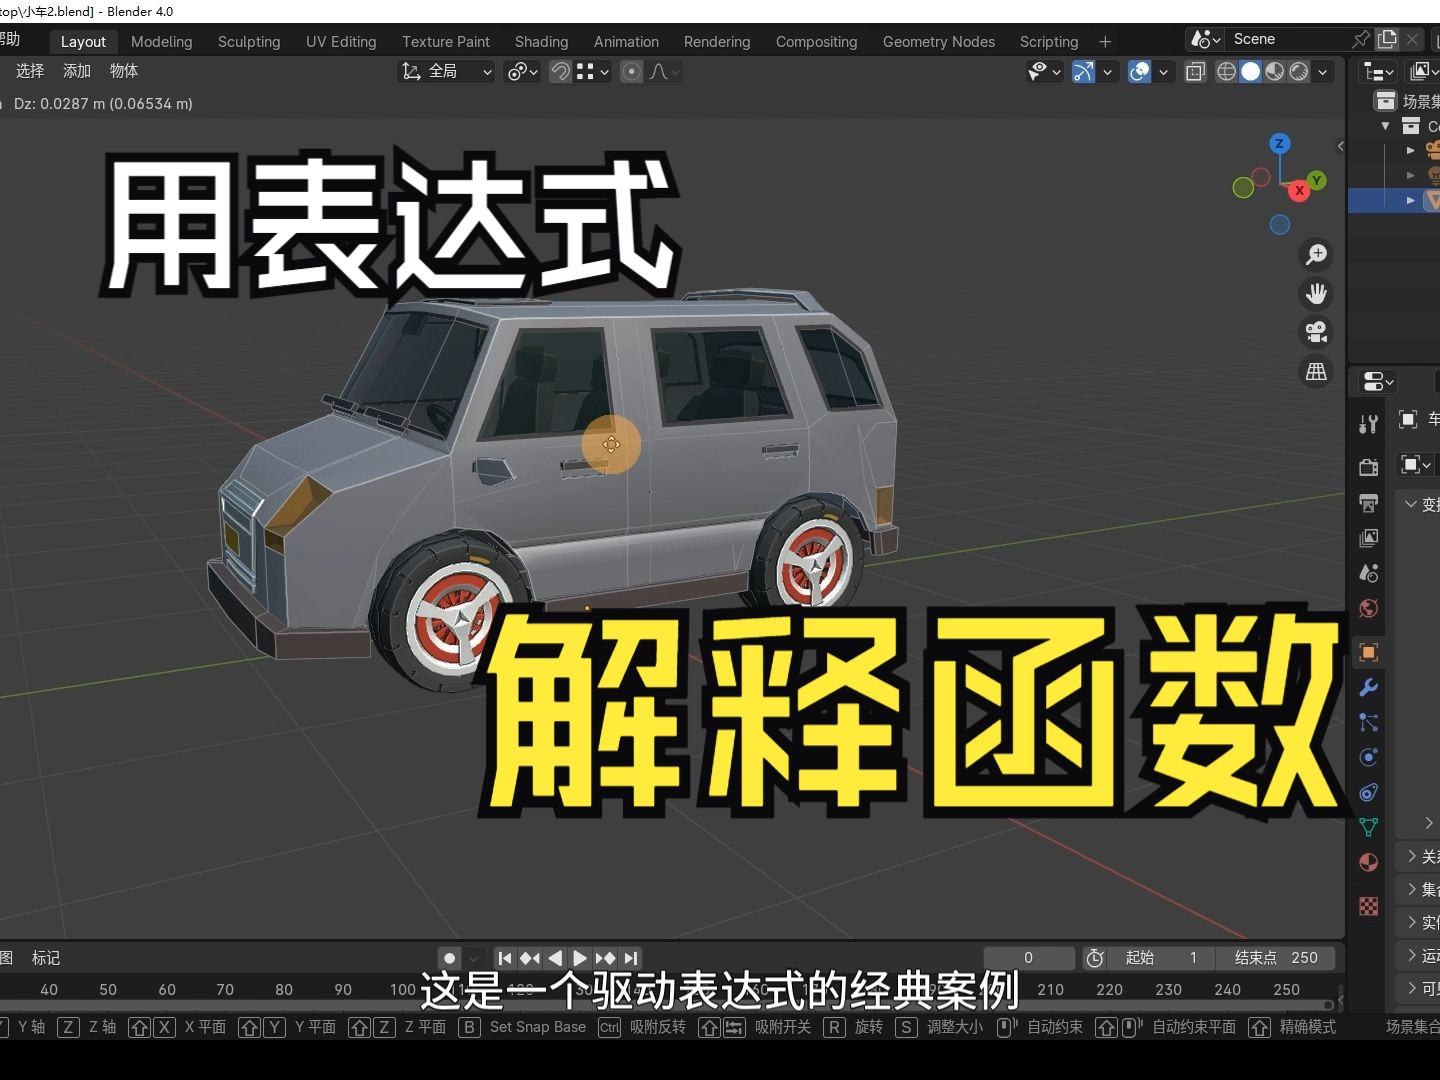Open the Geometry Nodes workspace tab
Image resolution: width=1440 pixels, height=1080 pixels.
coord(938,41)
